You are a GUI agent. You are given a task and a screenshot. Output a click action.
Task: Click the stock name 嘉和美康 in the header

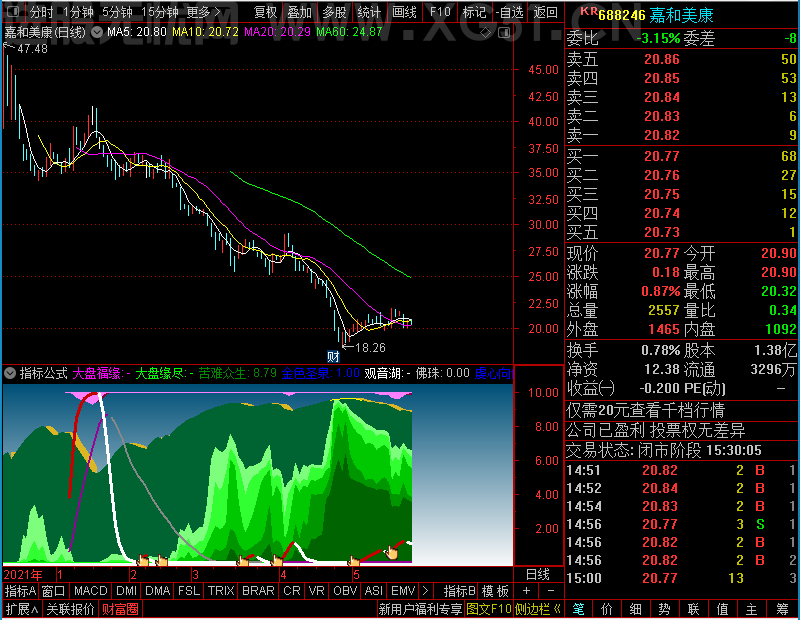coord(682,16)
